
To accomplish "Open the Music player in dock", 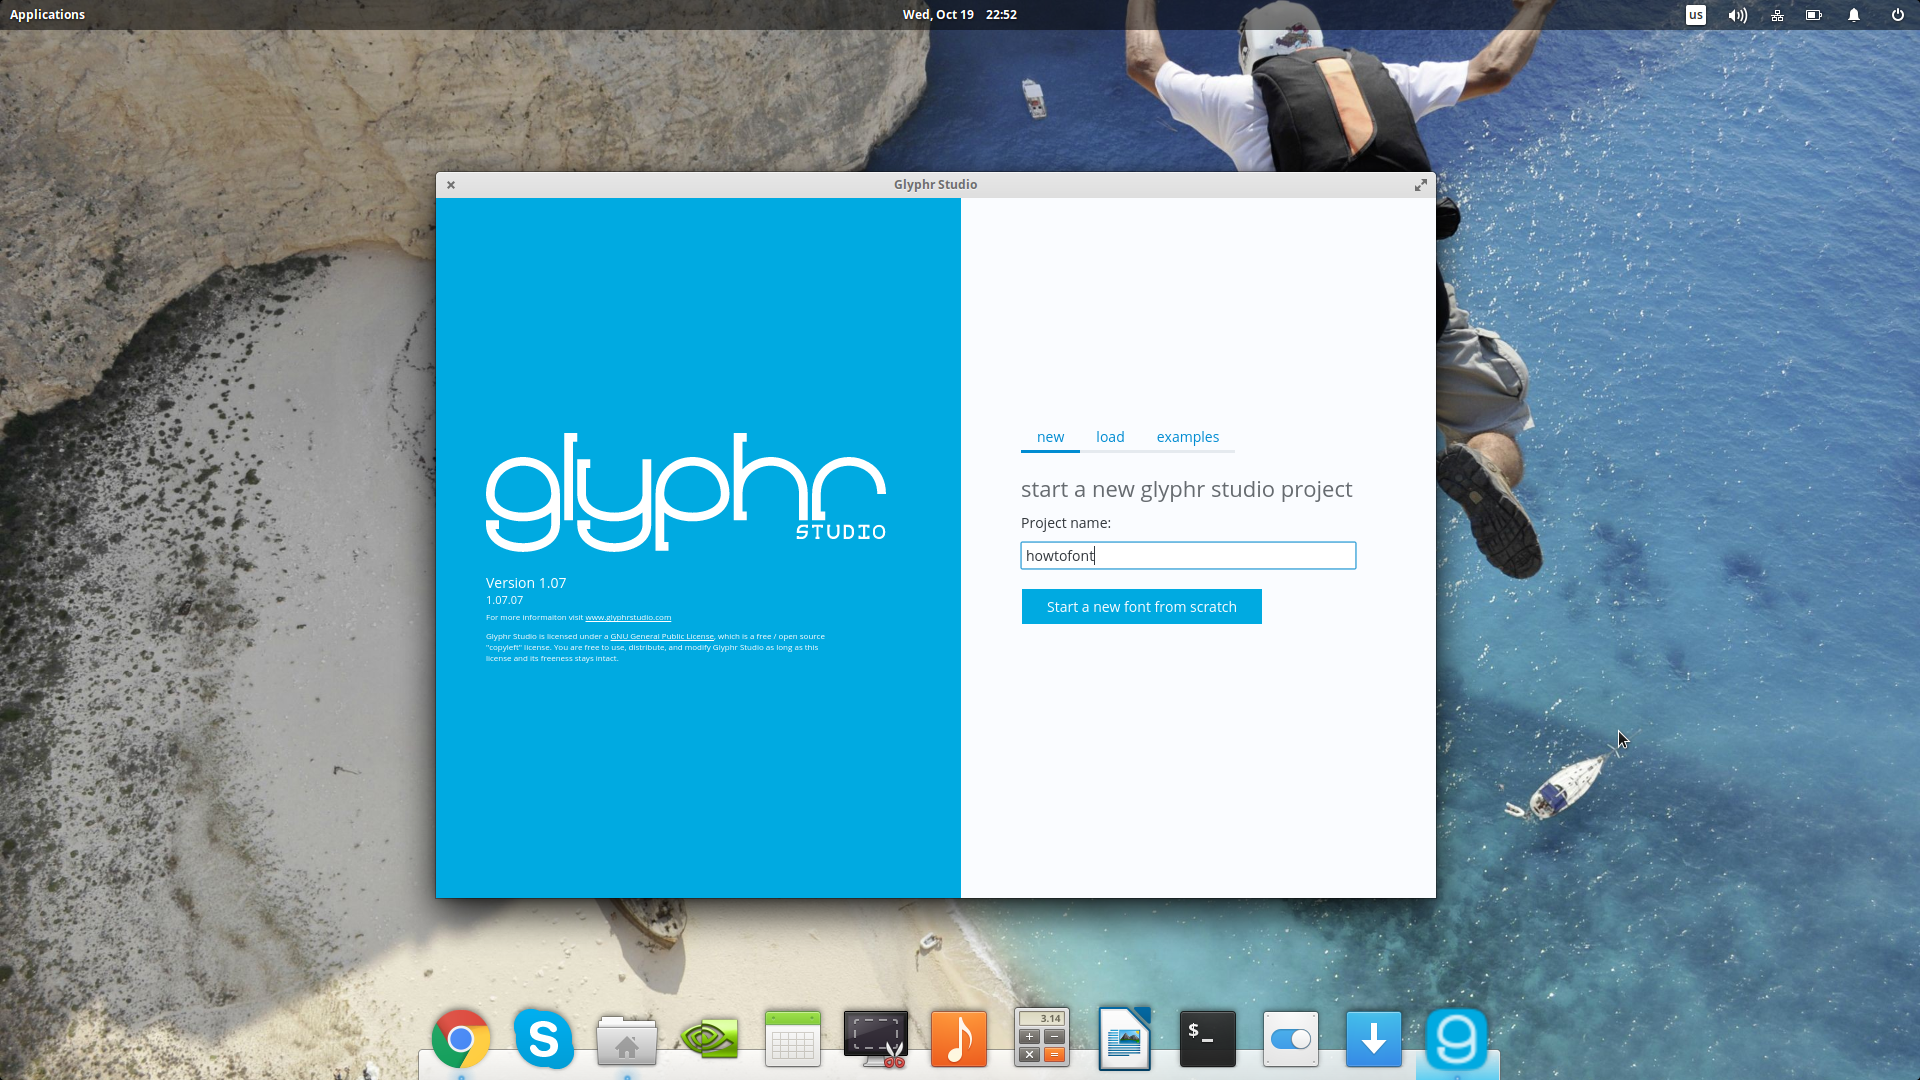I will [959, 1039].
